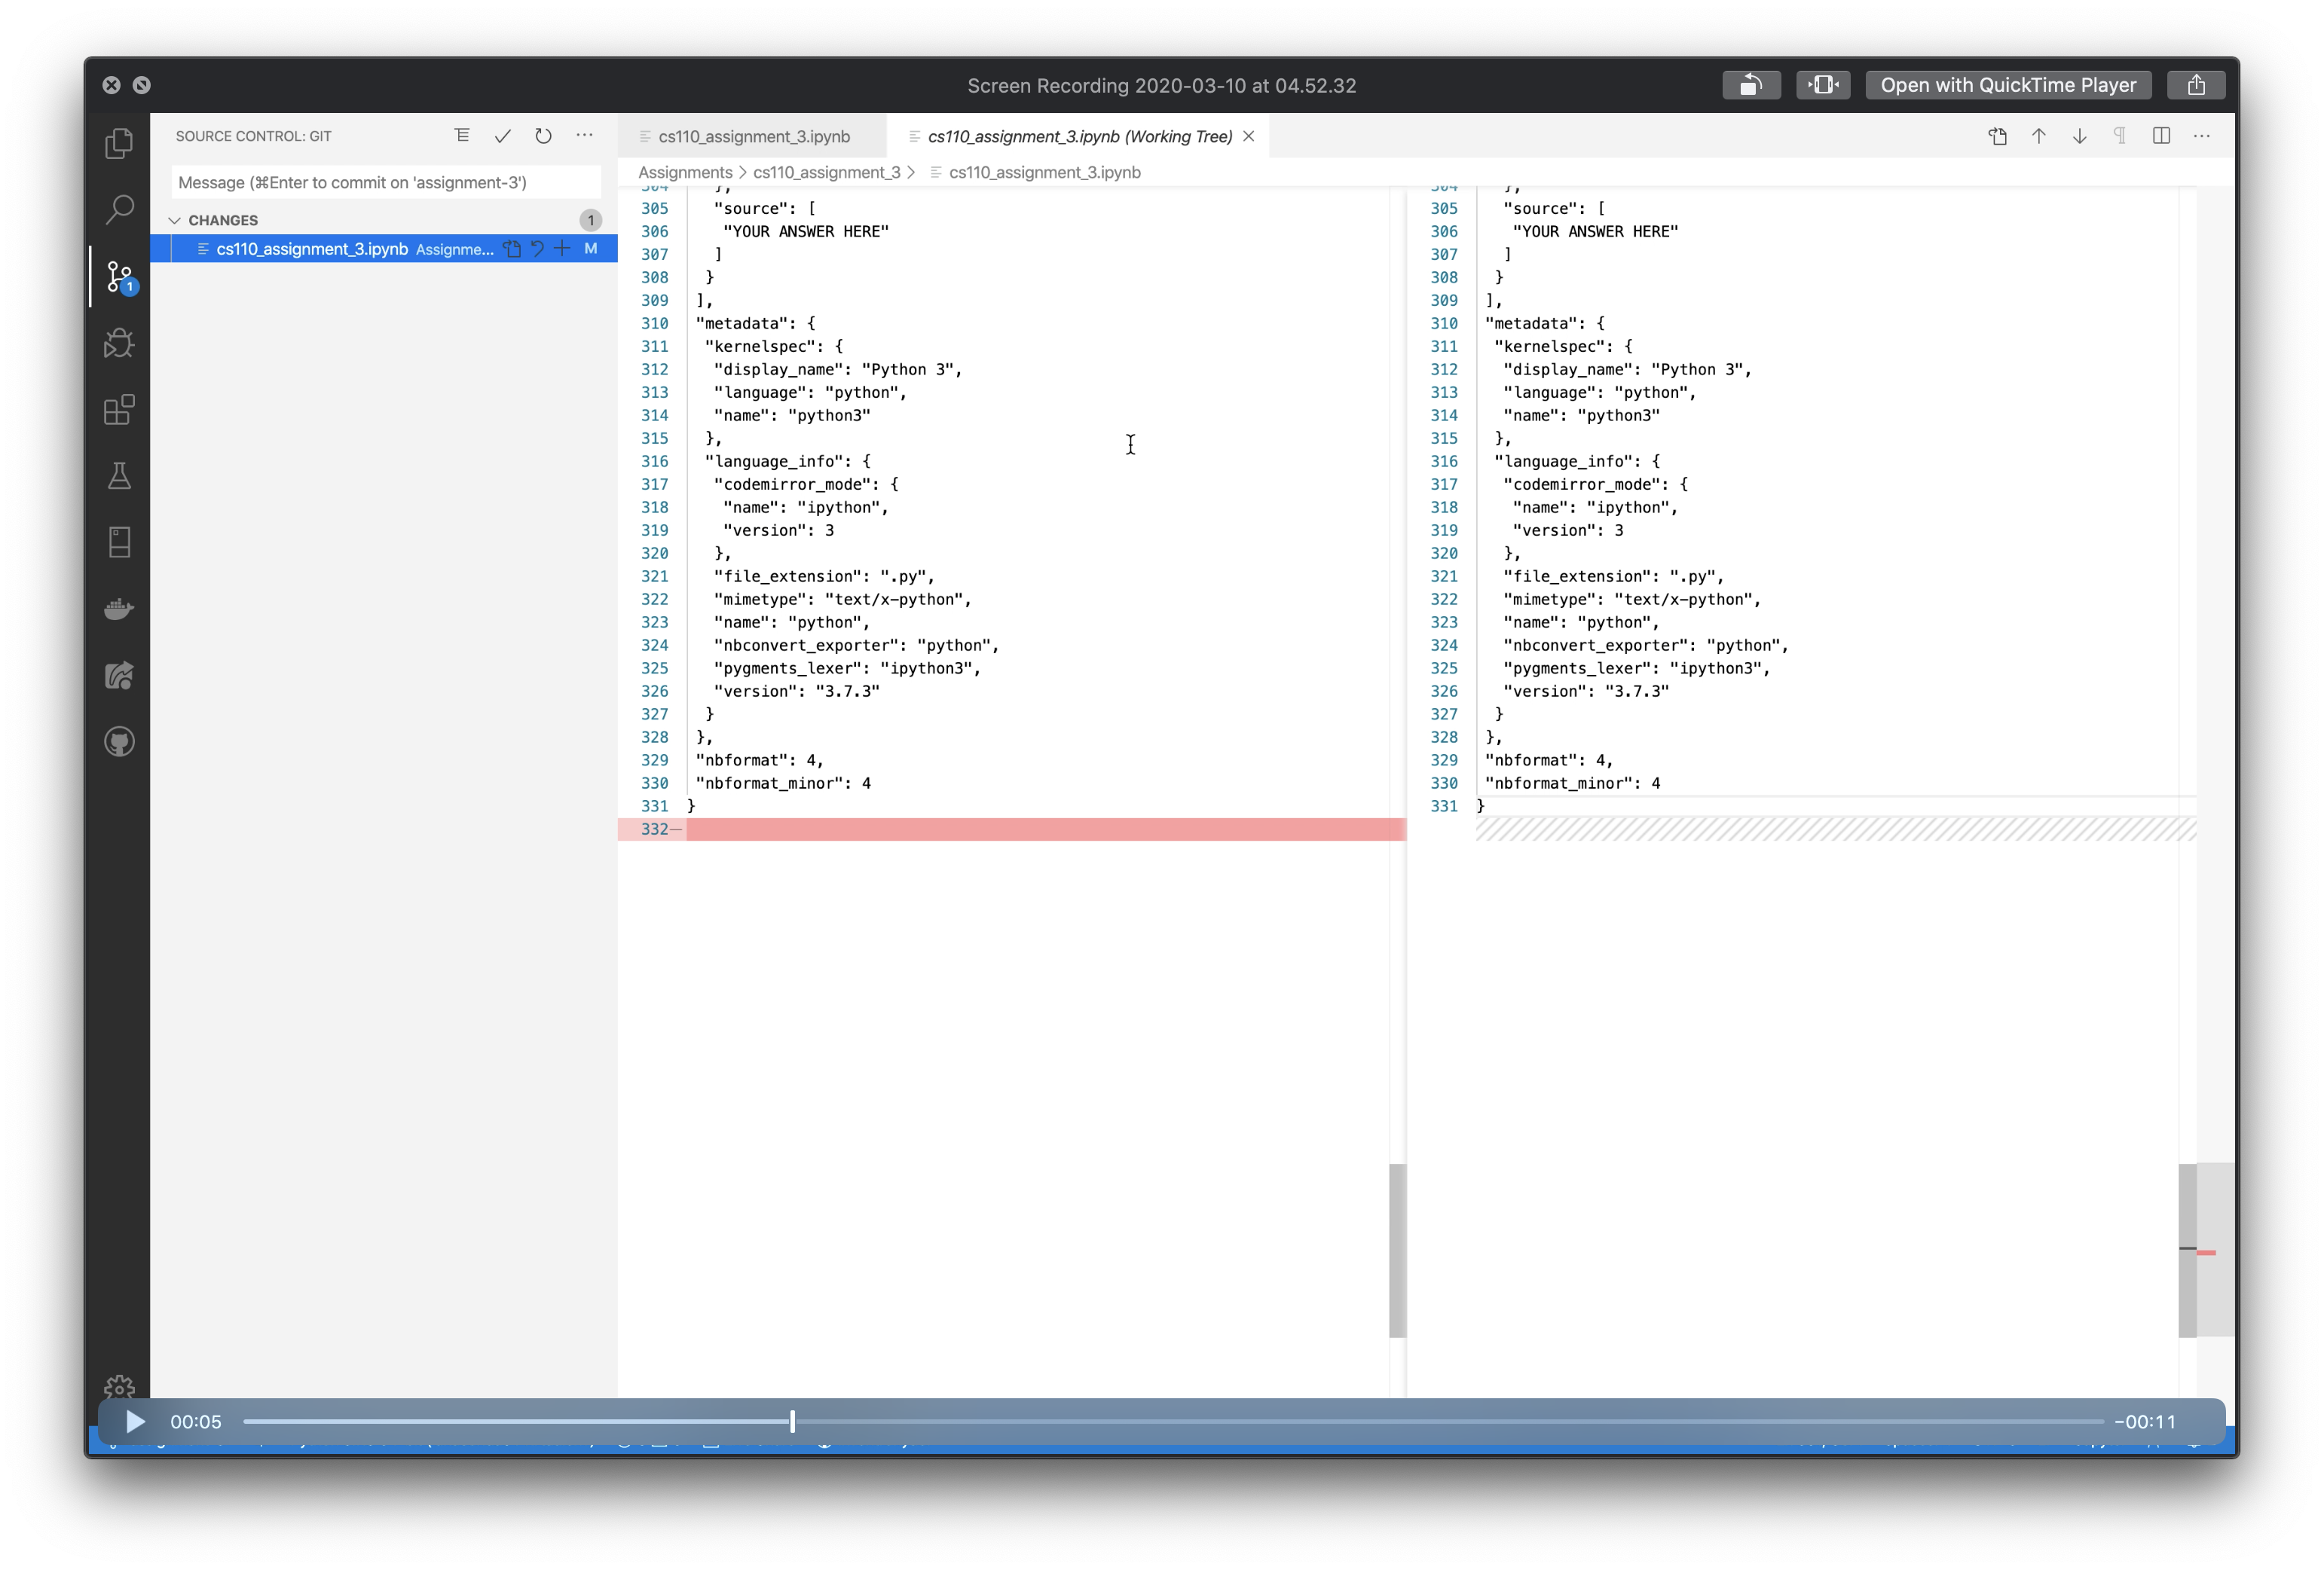This screenshot has height=1570, width=2324.
Task: Select the Run and Debug icon
Action: click(119, 342)
